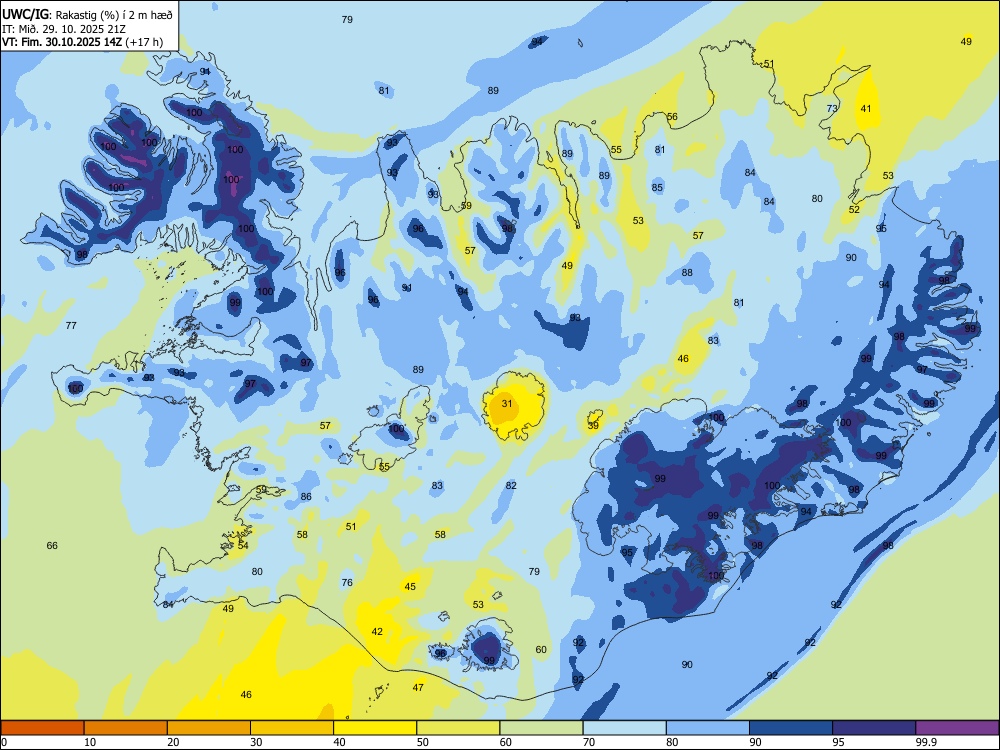1000x750 pixels.
Task: Click the purple 99.9+ legend swatch
Action: tap(957, 728)
